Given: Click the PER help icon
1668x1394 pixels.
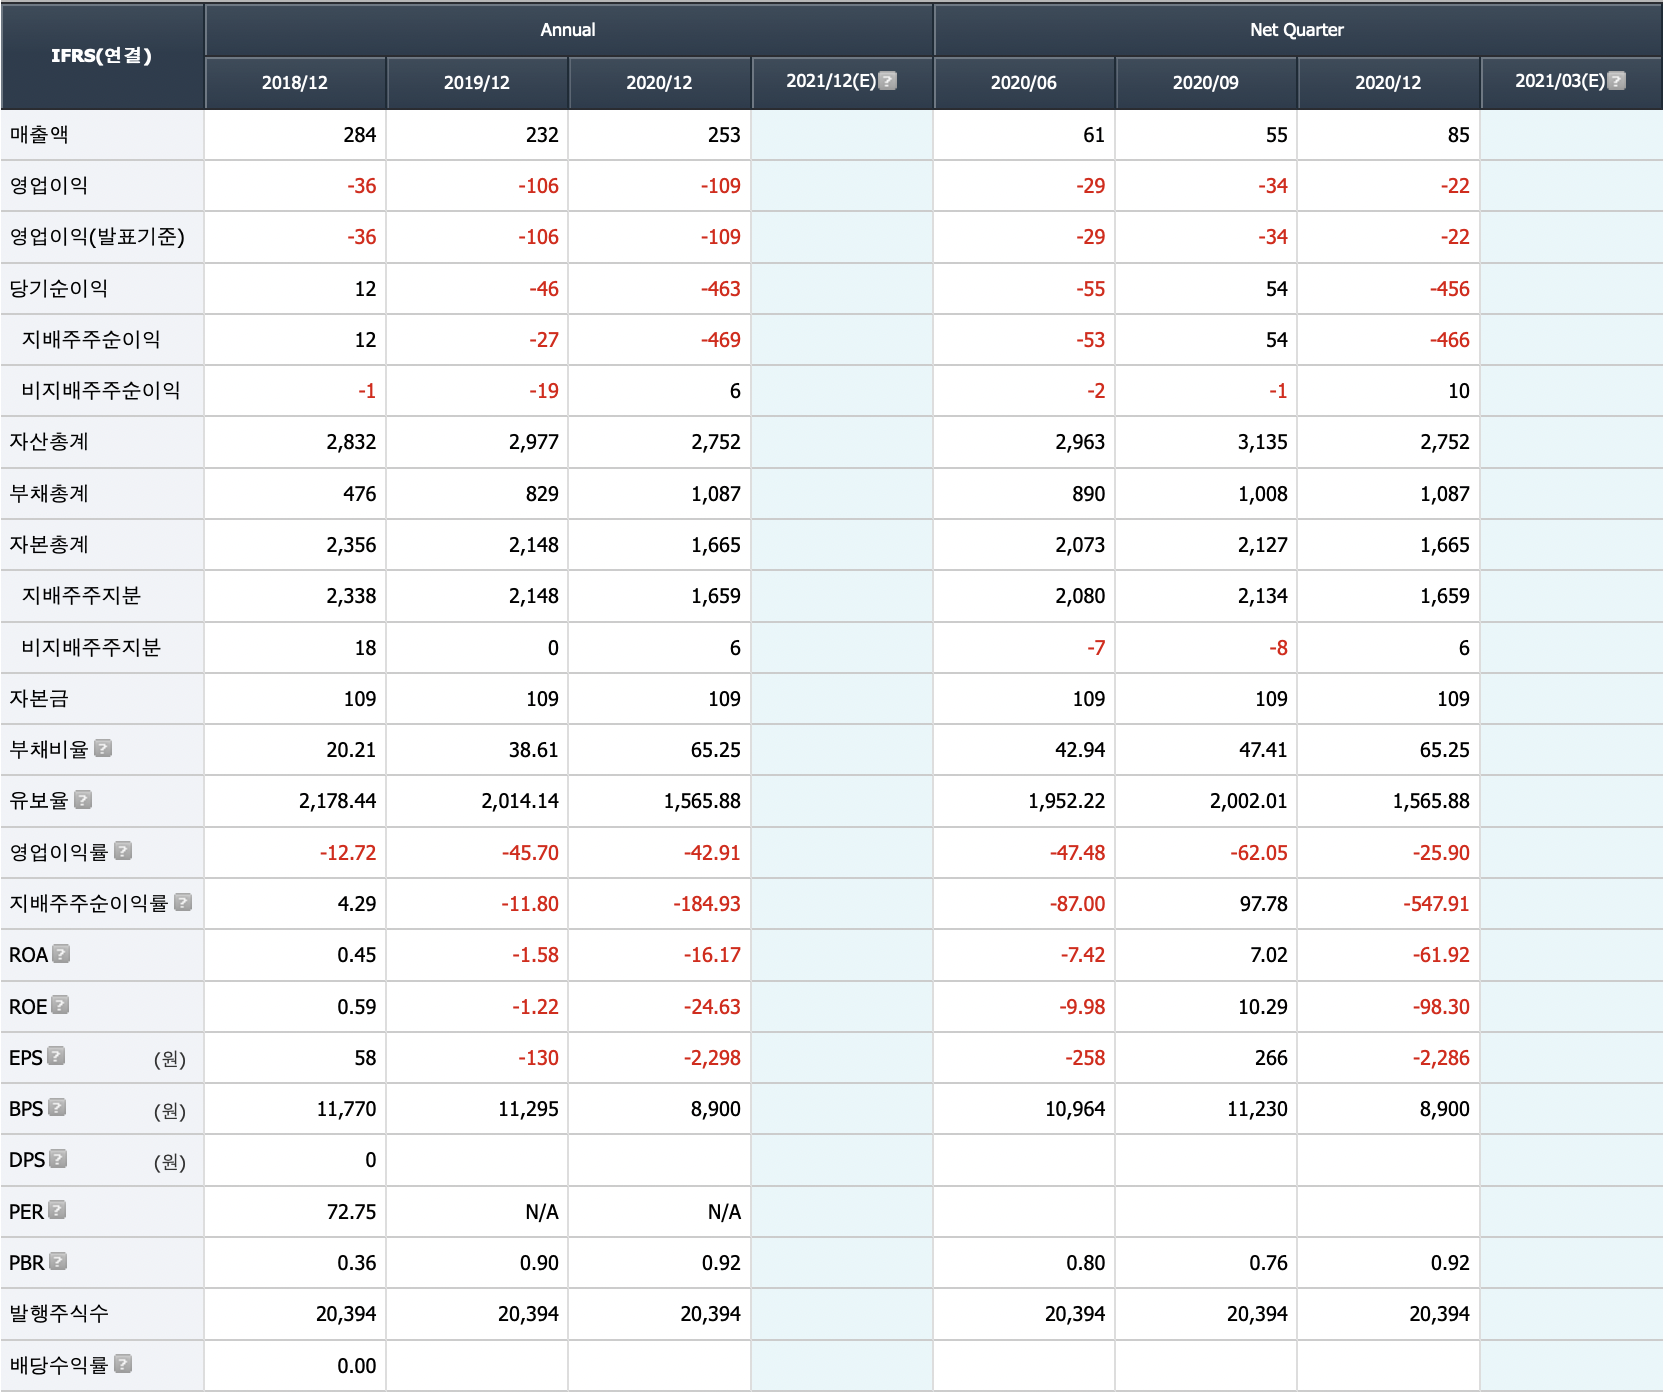Looking at the screenshot, I should (57, 1210).
